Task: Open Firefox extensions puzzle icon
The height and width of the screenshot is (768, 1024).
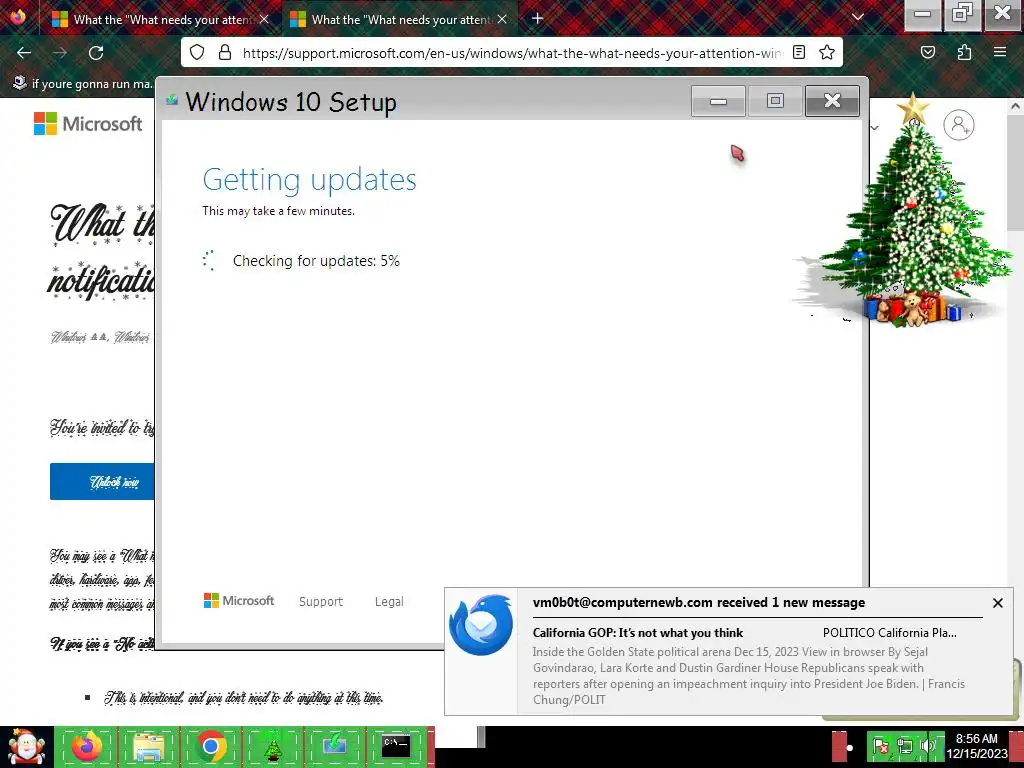Action: coord(964,52)
